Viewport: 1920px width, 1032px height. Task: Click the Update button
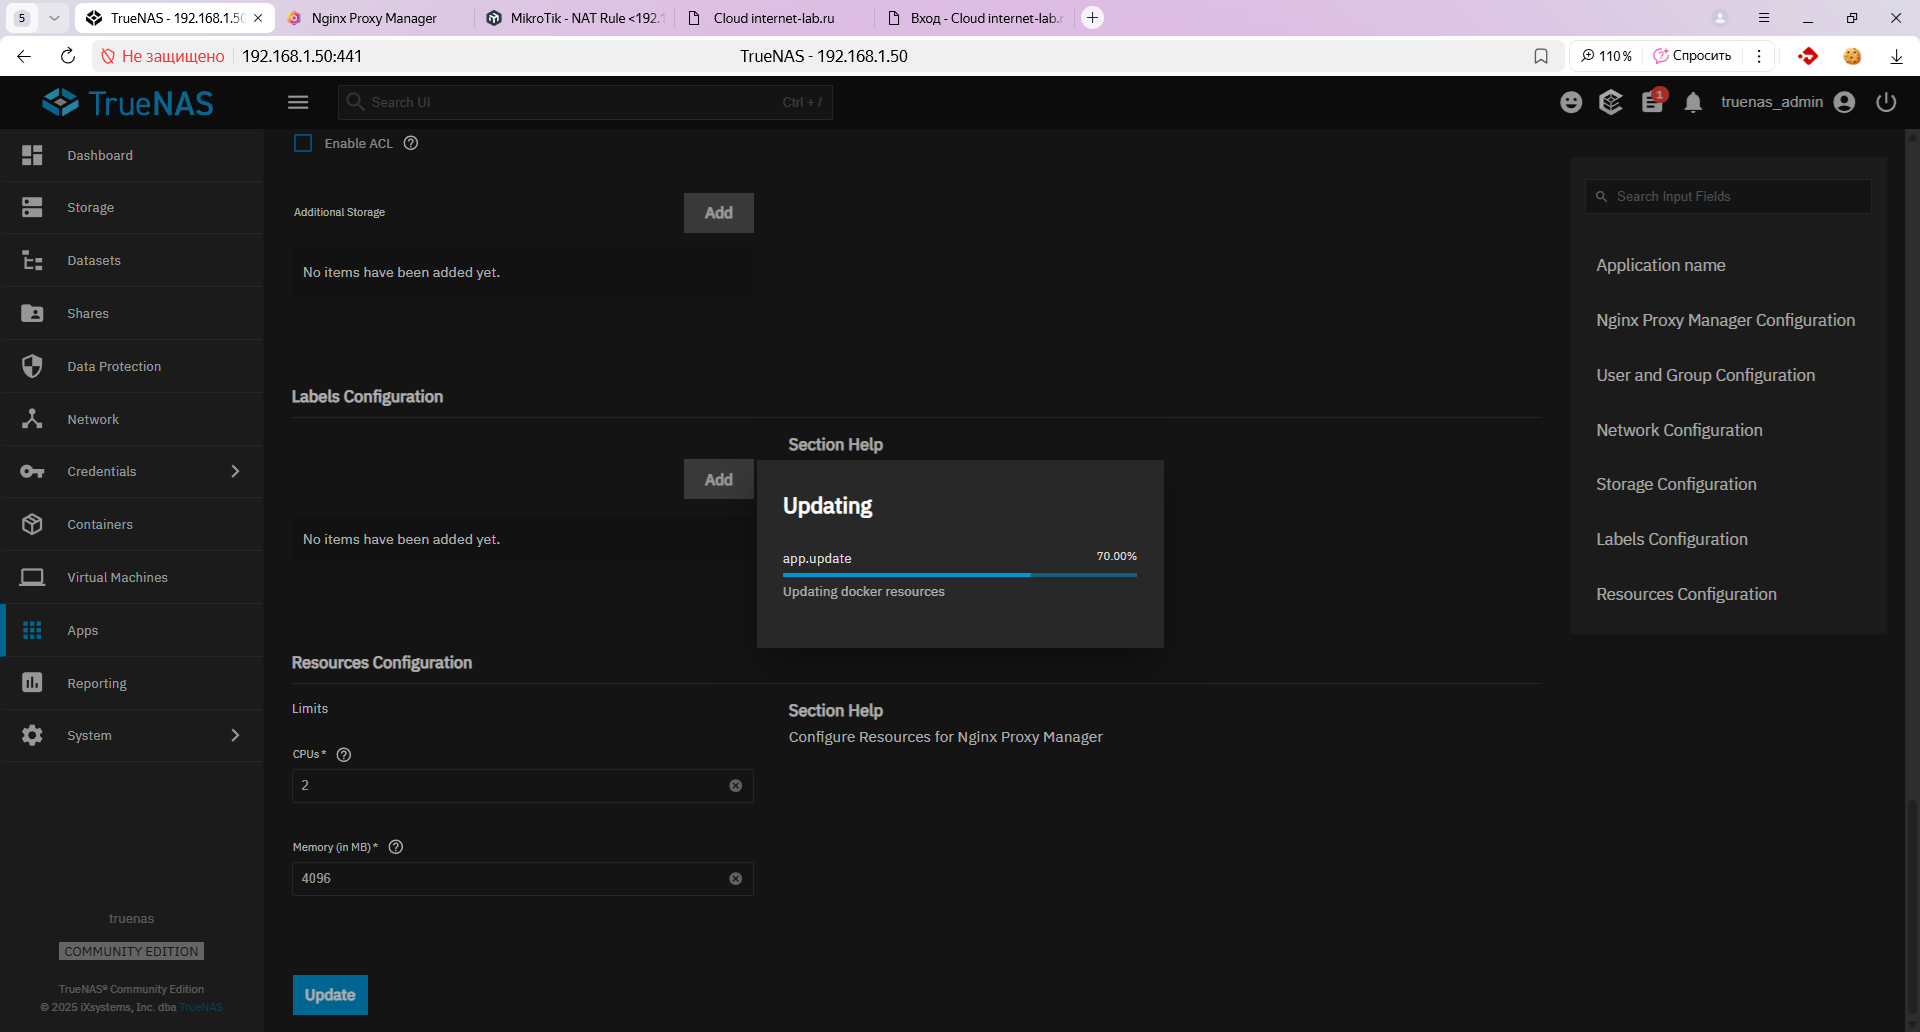[330, 995]
